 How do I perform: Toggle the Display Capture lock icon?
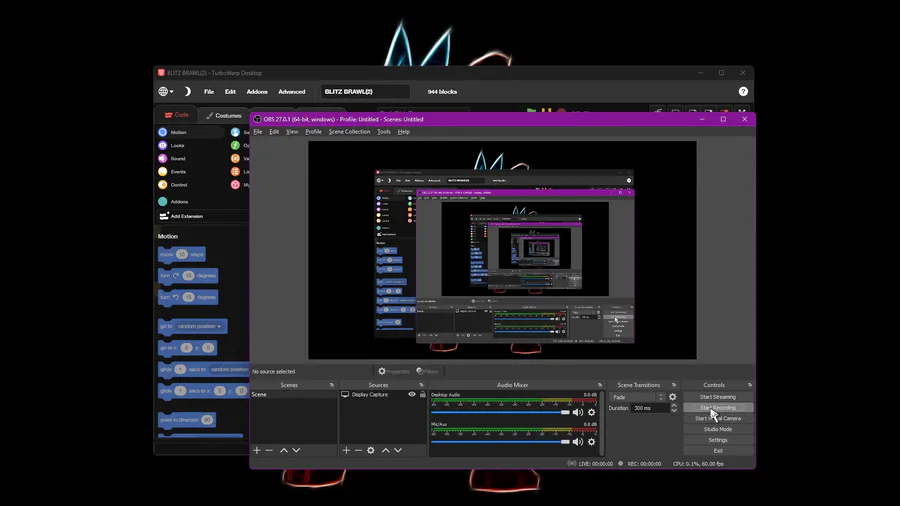coord(422,395)
